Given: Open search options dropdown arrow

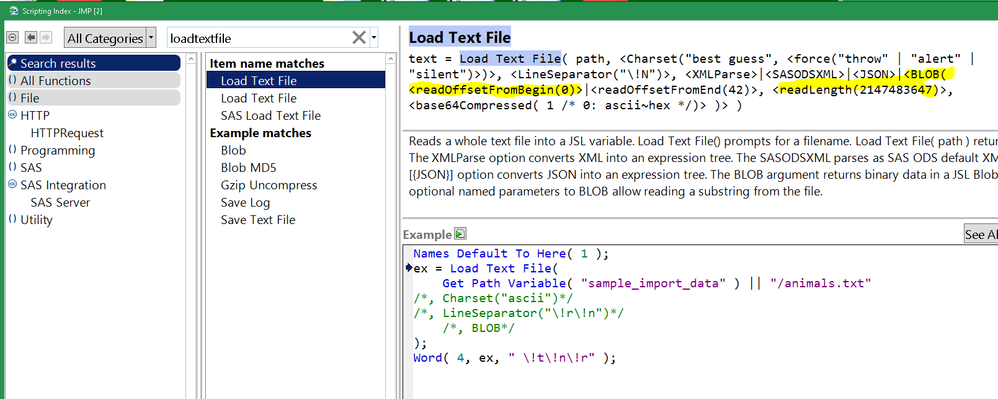Looking at the screenshot, I should click(374, 38).
